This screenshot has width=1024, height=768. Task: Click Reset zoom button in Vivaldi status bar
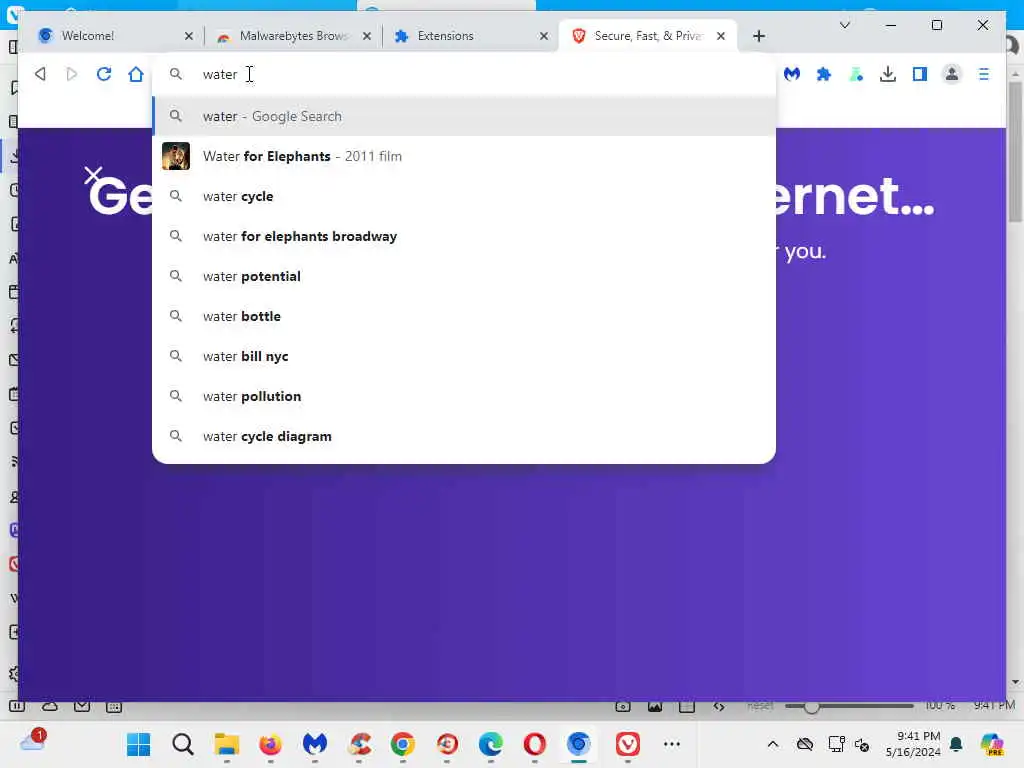(760, 706)
